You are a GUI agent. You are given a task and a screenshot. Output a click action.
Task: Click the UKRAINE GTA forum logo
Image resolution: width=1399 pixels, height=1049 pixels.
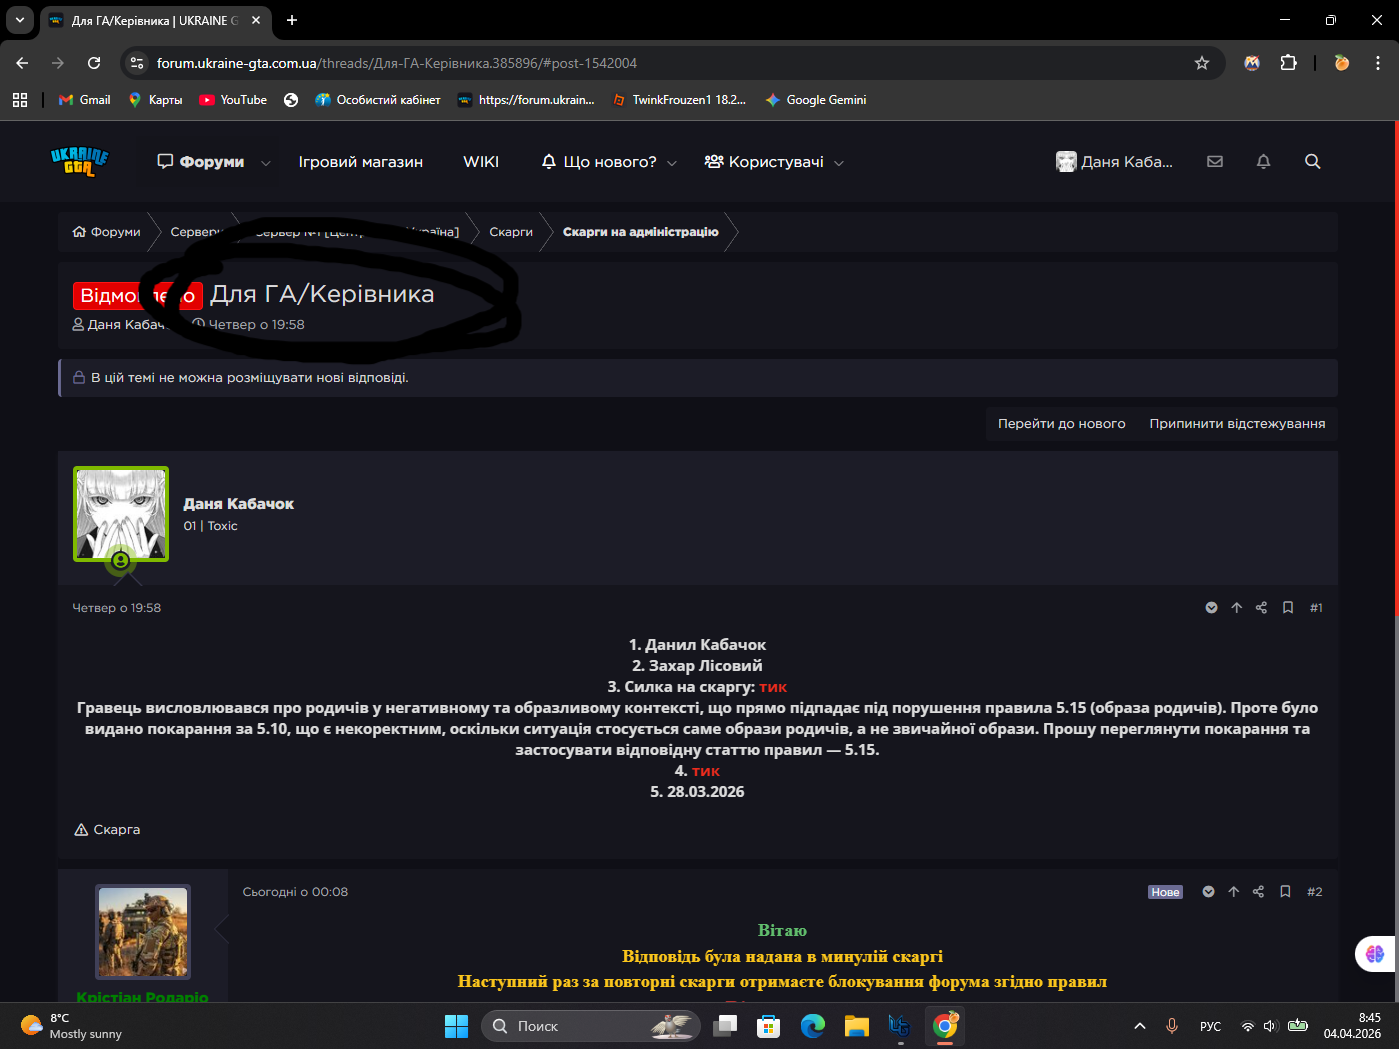tap(80, 161)
